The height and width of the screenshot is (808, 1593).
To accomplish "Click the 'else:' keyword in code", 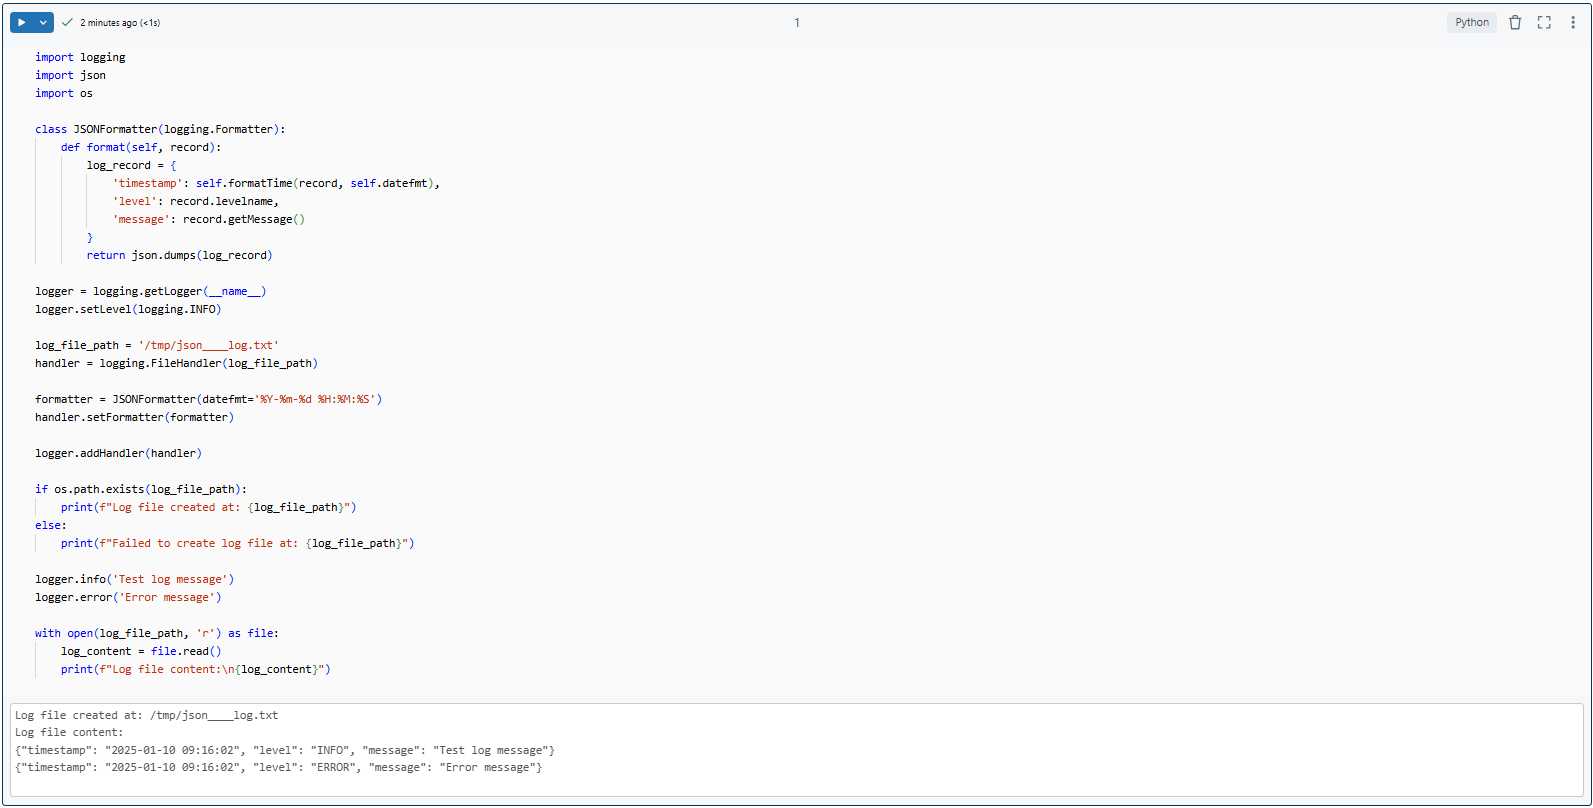I will (51, 525).
